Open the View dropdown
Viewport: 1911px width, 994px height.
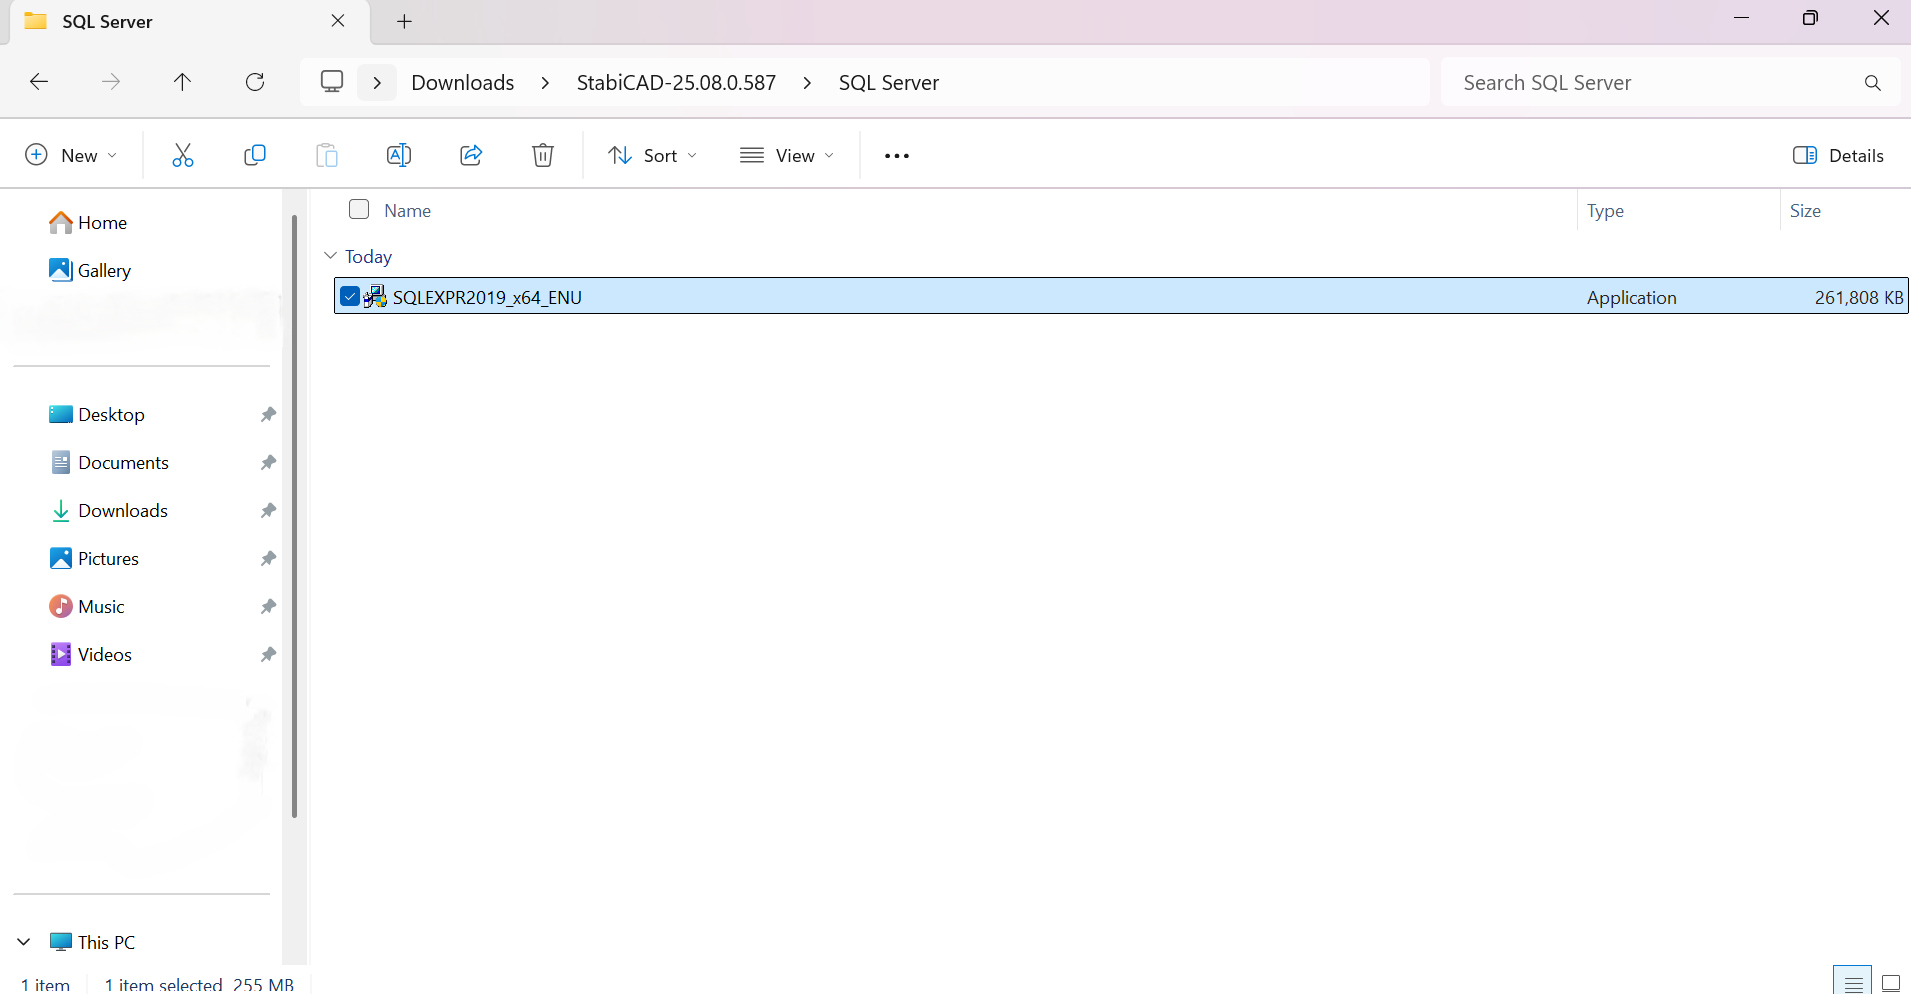(787, 155)
